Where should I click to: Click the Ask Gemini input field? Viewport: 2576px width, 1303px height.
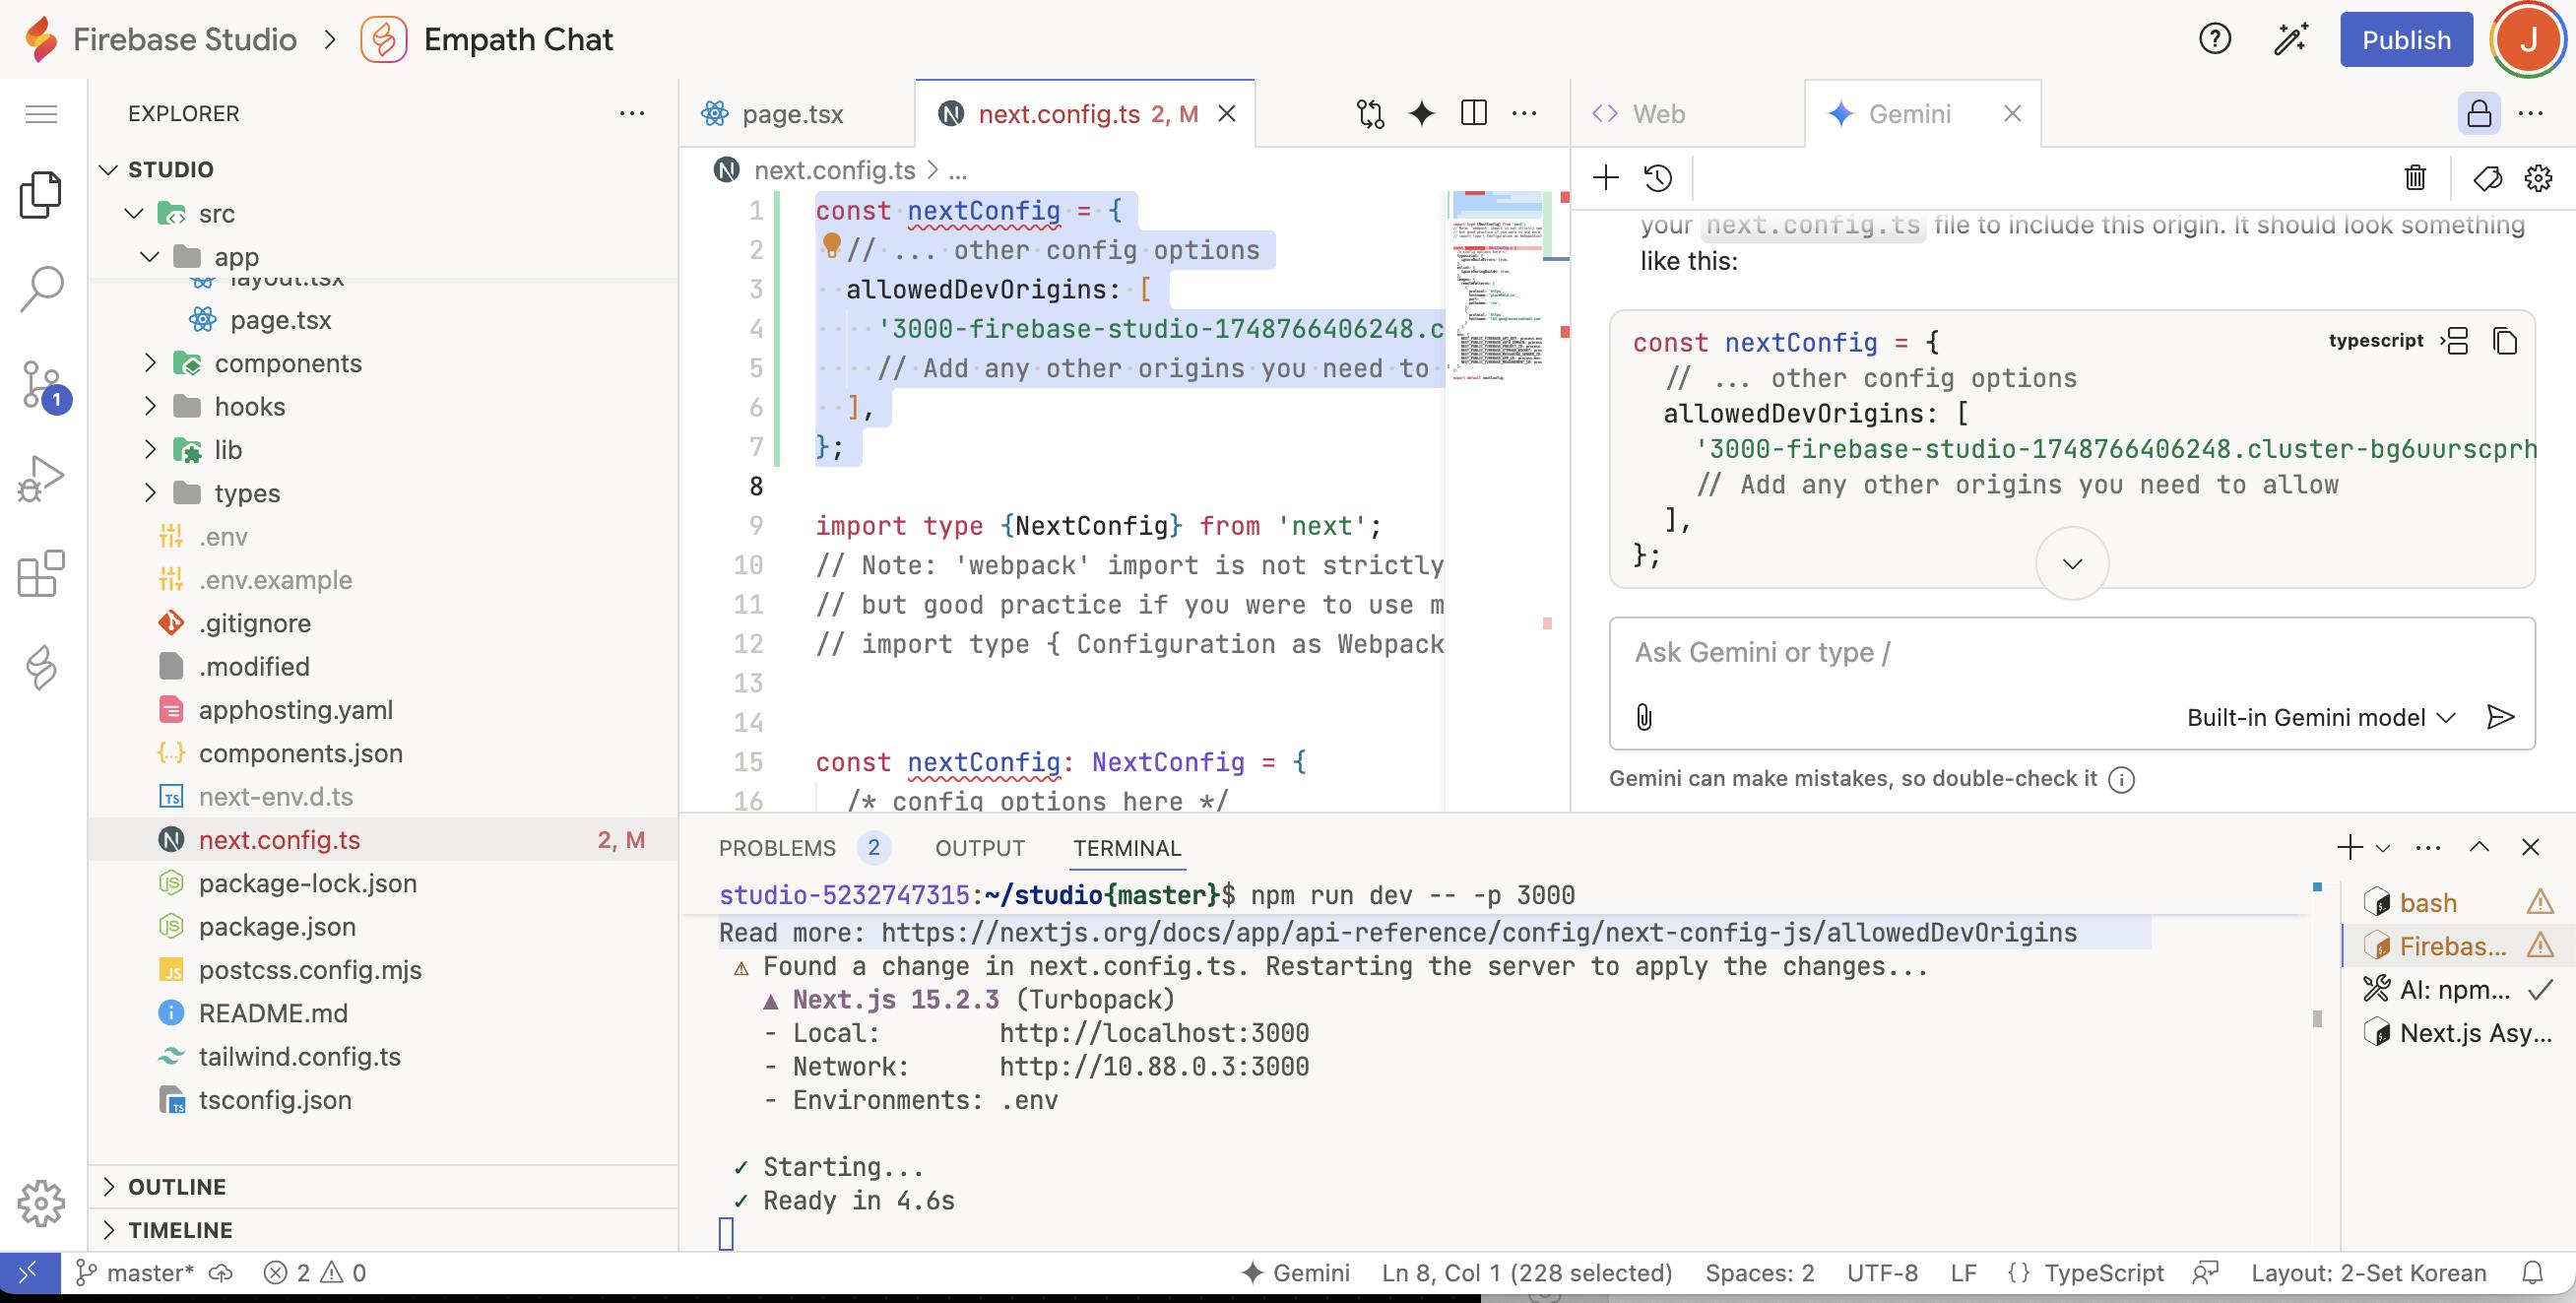tap(2070, 653)
